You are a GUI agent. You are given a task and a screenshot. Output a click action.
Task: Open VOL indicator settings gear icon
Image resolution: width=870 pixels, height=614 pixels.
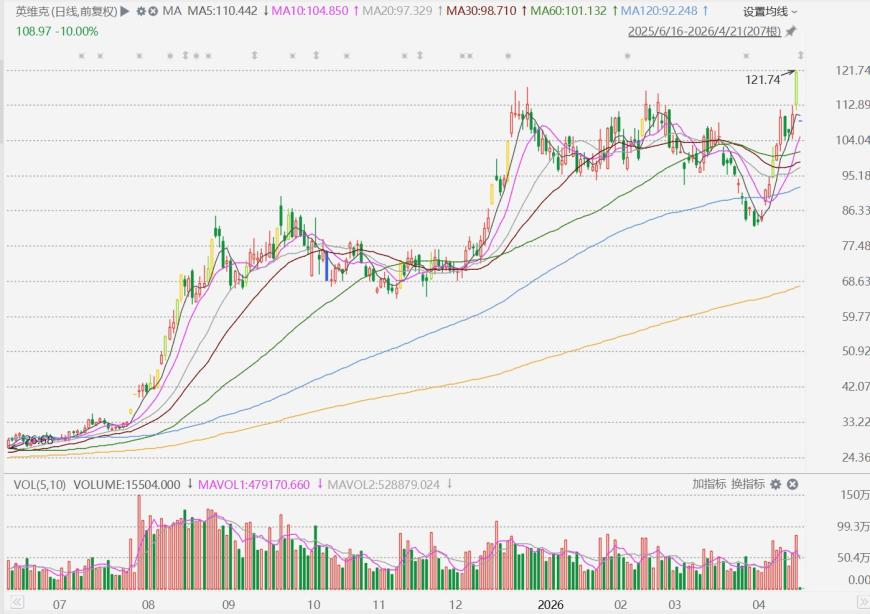pyautogui.click(x=776, y=484)
